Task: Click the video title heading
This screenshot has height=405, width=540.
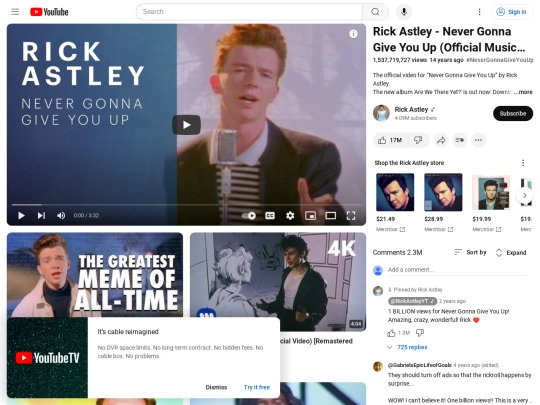Action: click(449, 39)
